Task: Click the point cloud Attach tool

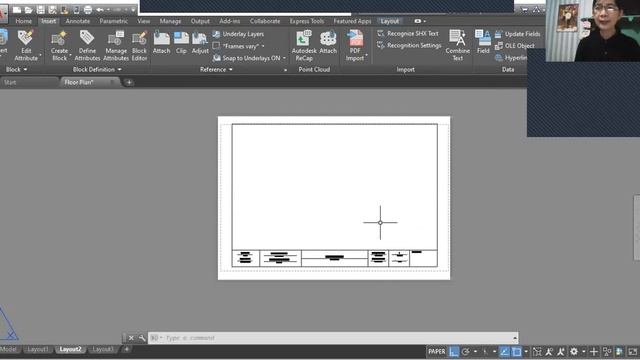Action: 328,42
